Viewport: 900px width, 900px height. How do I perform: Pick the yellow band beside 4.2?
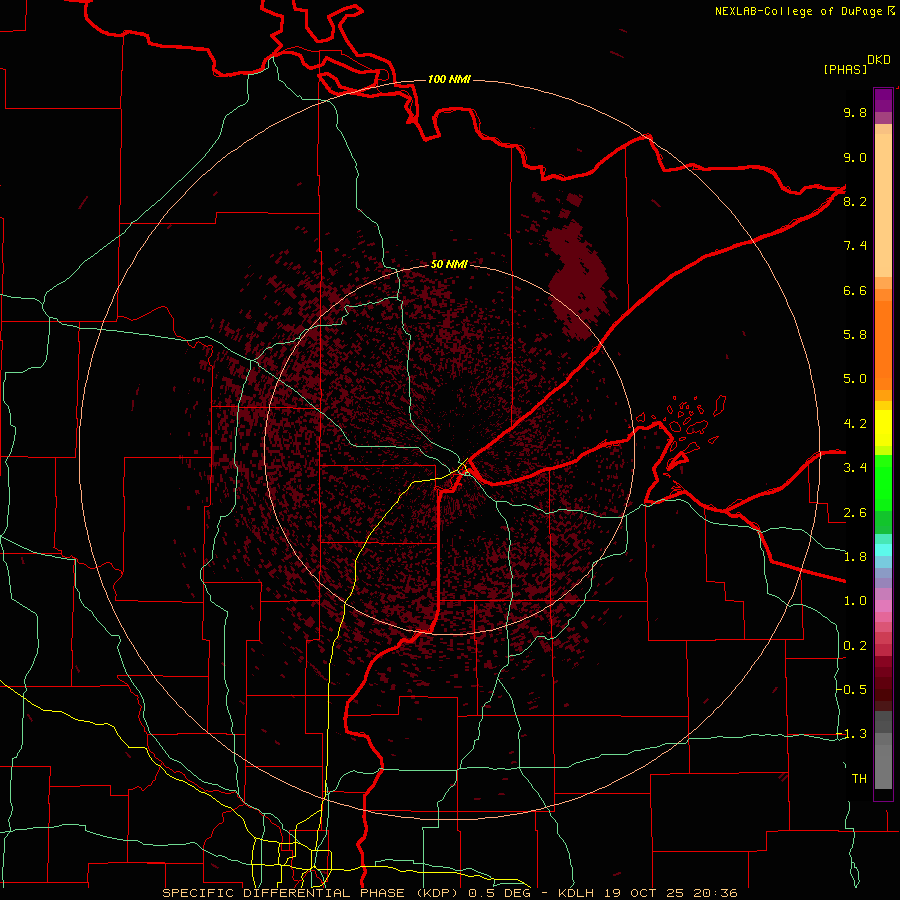coord(883,428)
